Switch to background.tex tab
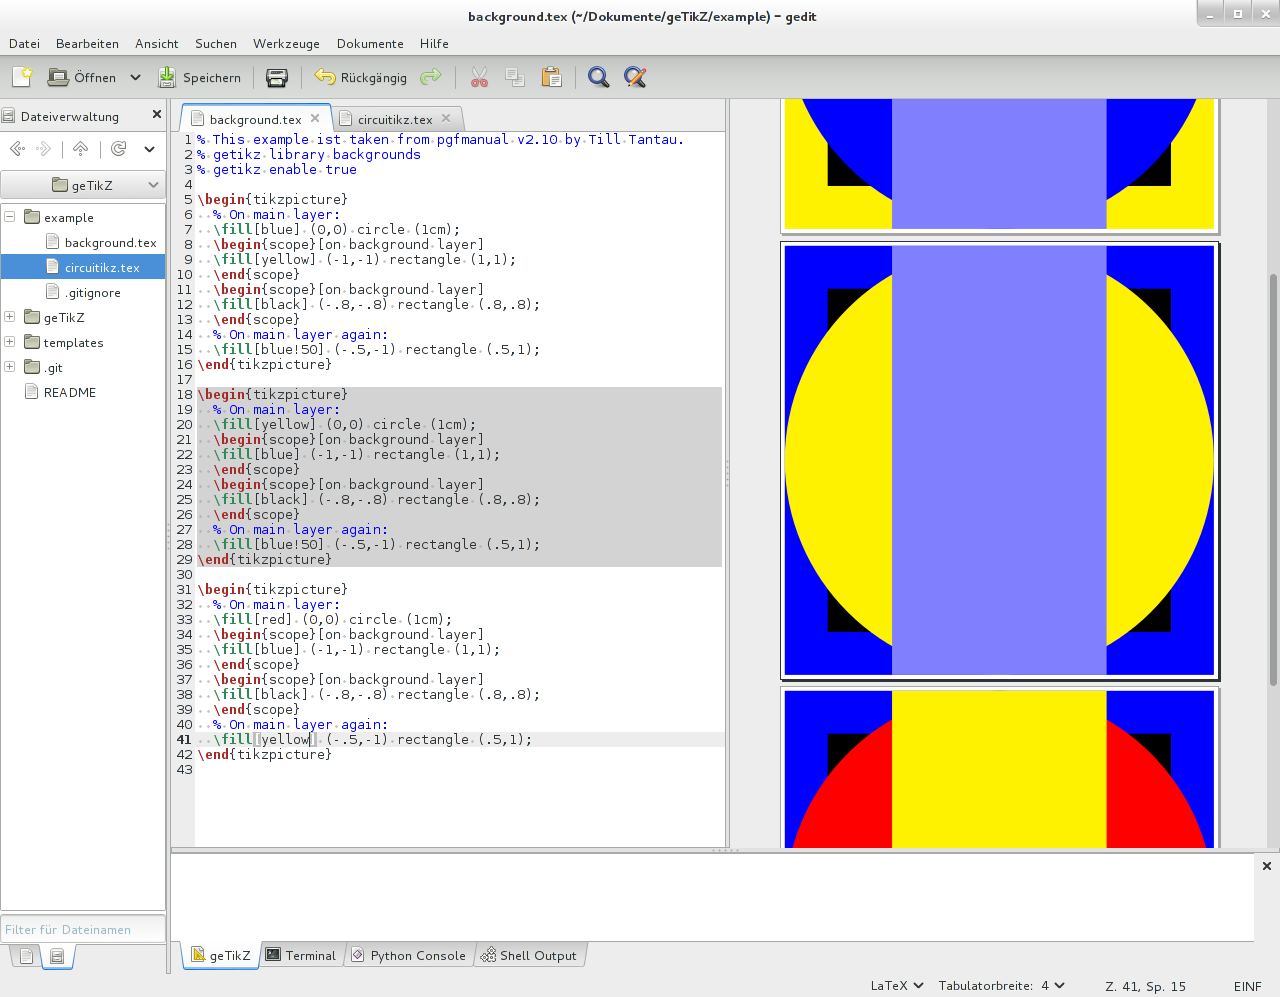The image size is (1280, 997). tap(255, 119)
